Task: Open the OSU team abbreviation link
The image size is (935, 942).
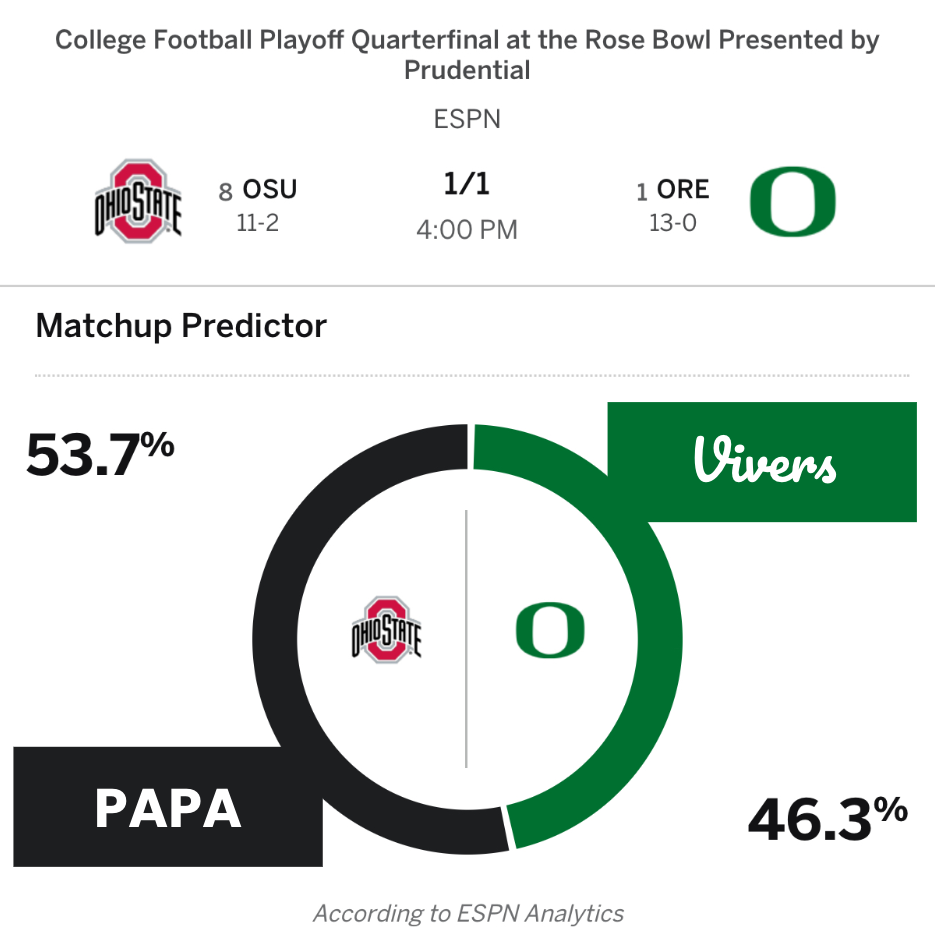Action: click(270, 189)
